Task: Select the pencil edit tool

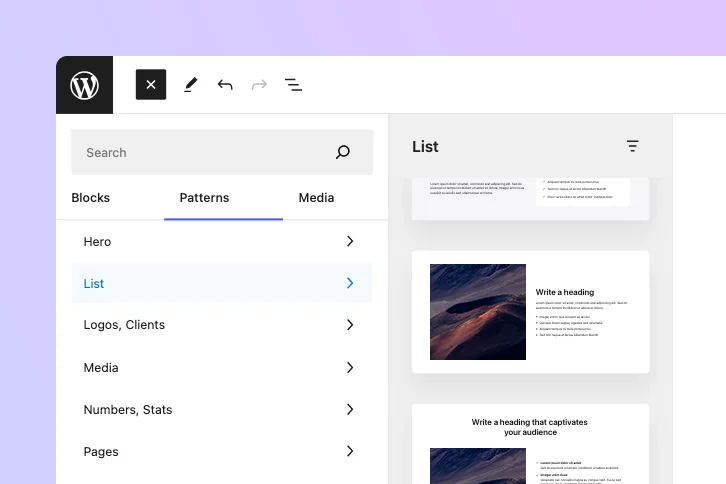Action: pos(190,85)
